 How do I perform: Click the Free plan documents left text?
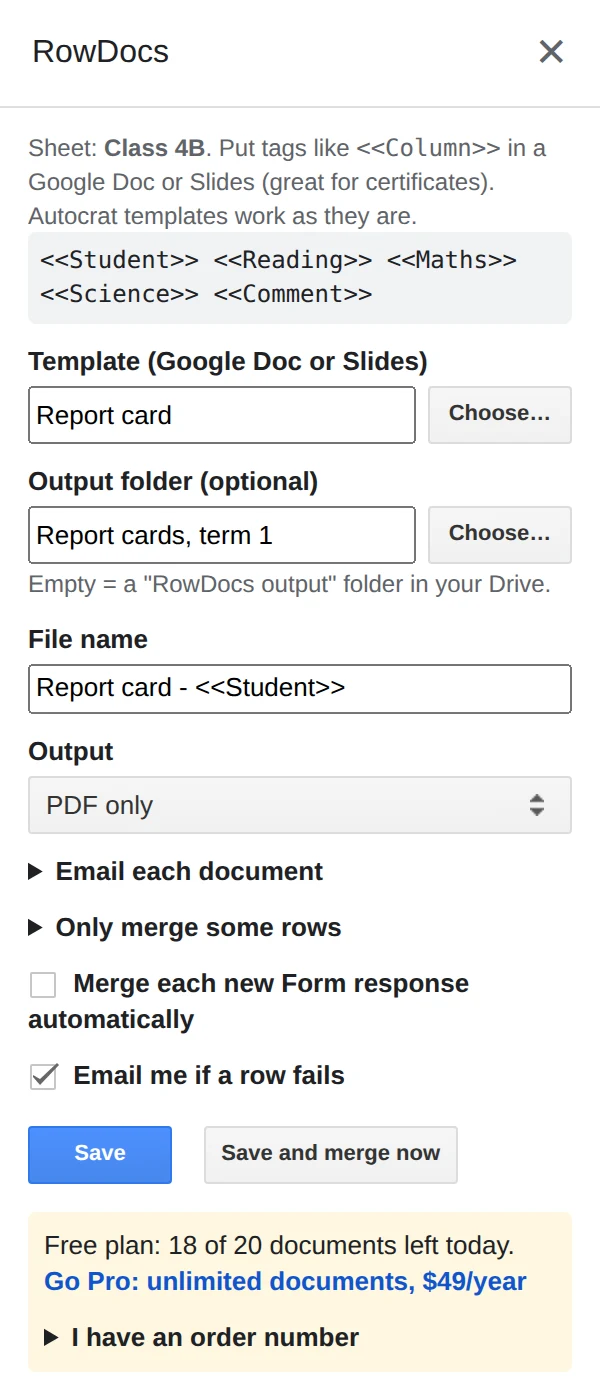[x=279, y=1245]
